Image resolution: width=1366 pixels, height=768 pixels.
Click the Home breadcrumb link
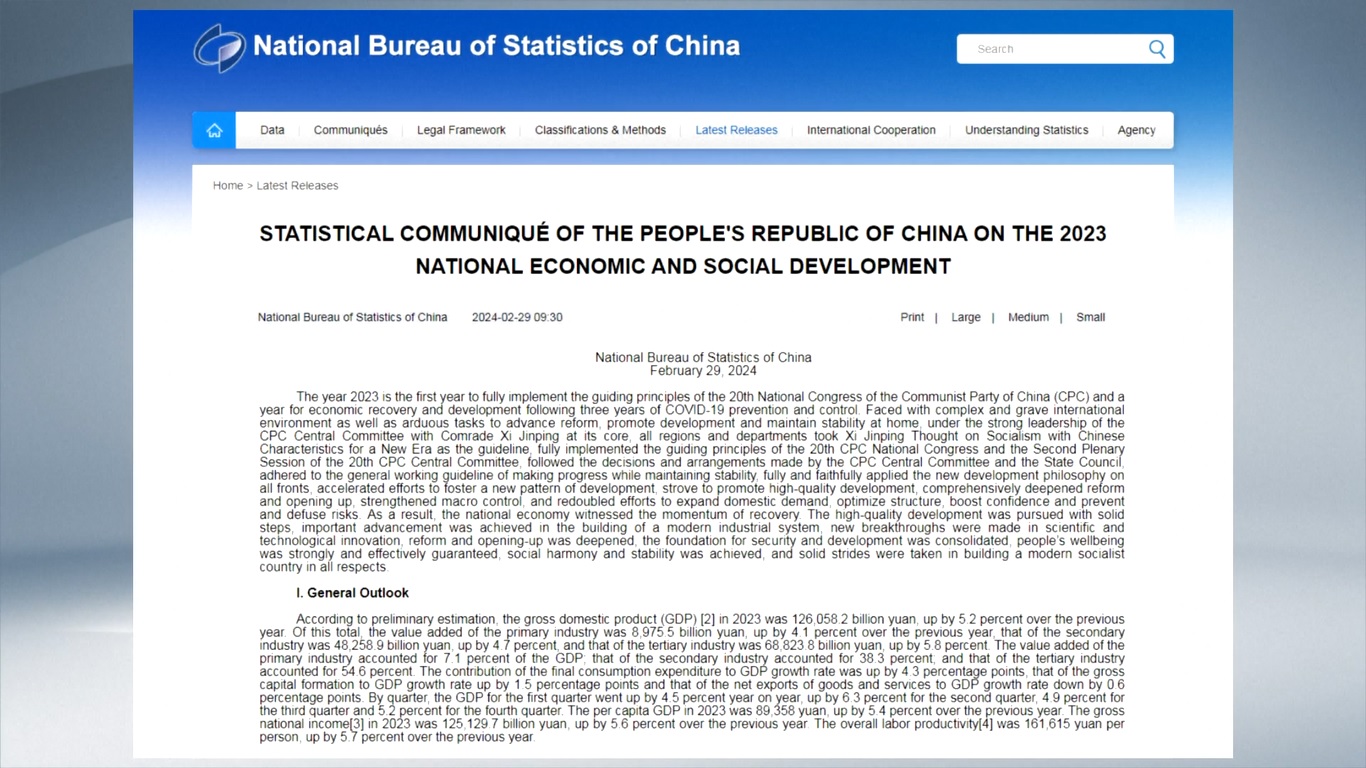click(228, 186)
